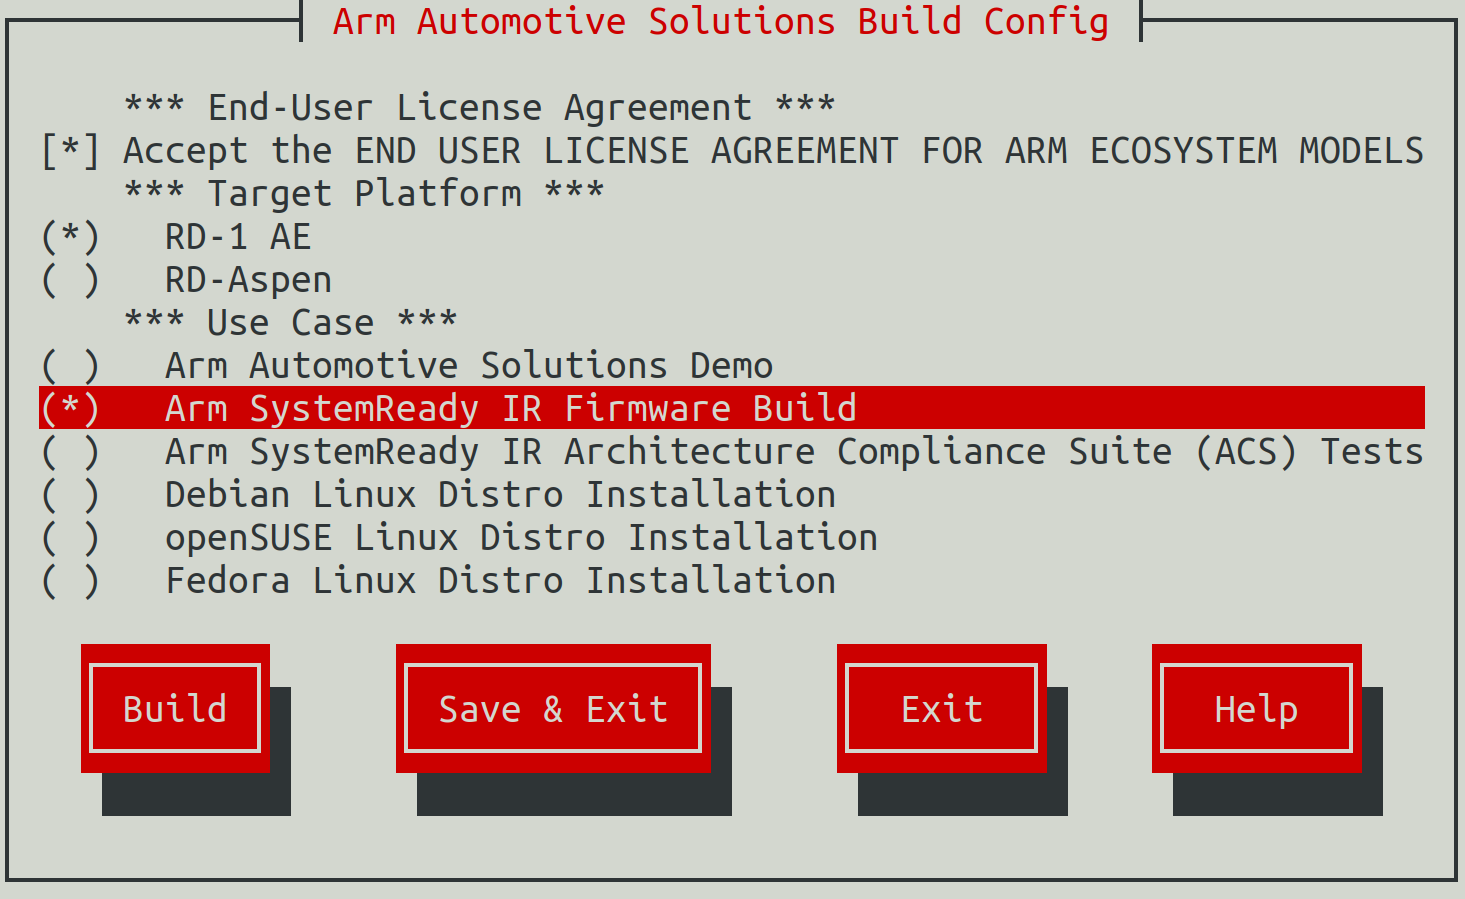Viewport: 1465px width, 899px height.
Task: Click the Build button
Action: (175, 709)
